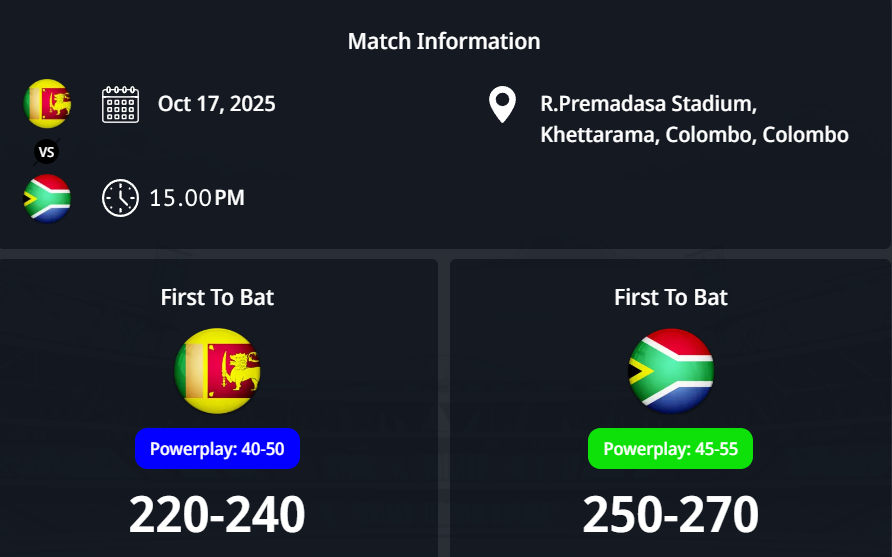Click the location pin icon beside the venue
Image resolution: width=892 pixels, height=557 pixels.
502,105
